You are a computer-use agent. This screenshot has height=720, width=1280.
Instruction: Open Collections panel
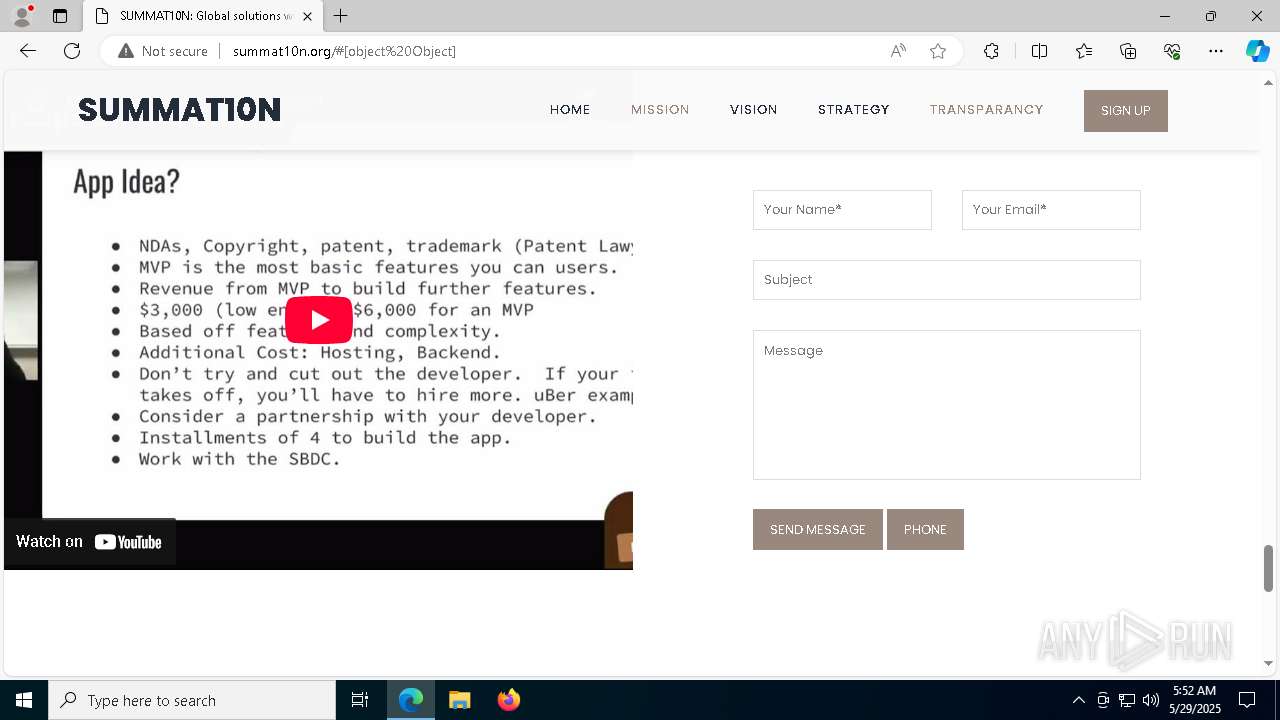point(1128,51)
